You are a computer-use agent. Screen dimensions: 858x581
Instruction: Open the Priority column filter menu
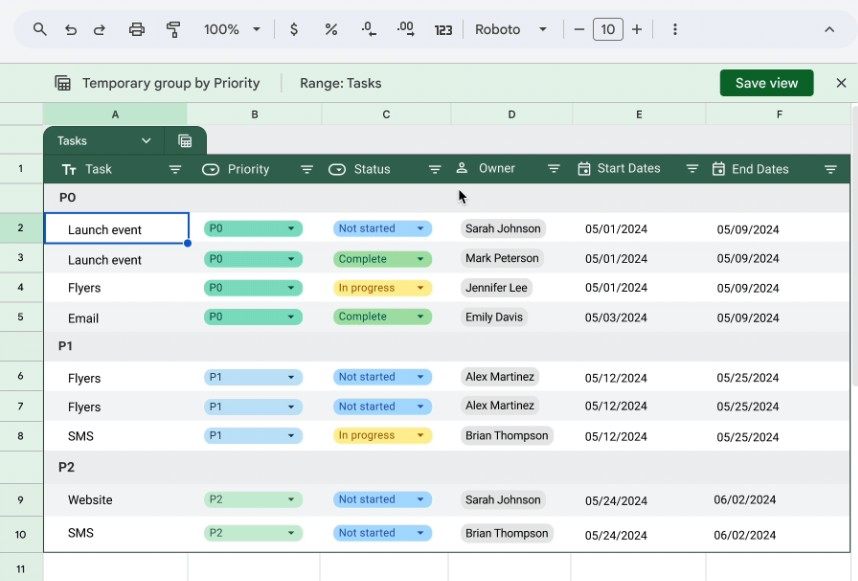coord(307,170)
